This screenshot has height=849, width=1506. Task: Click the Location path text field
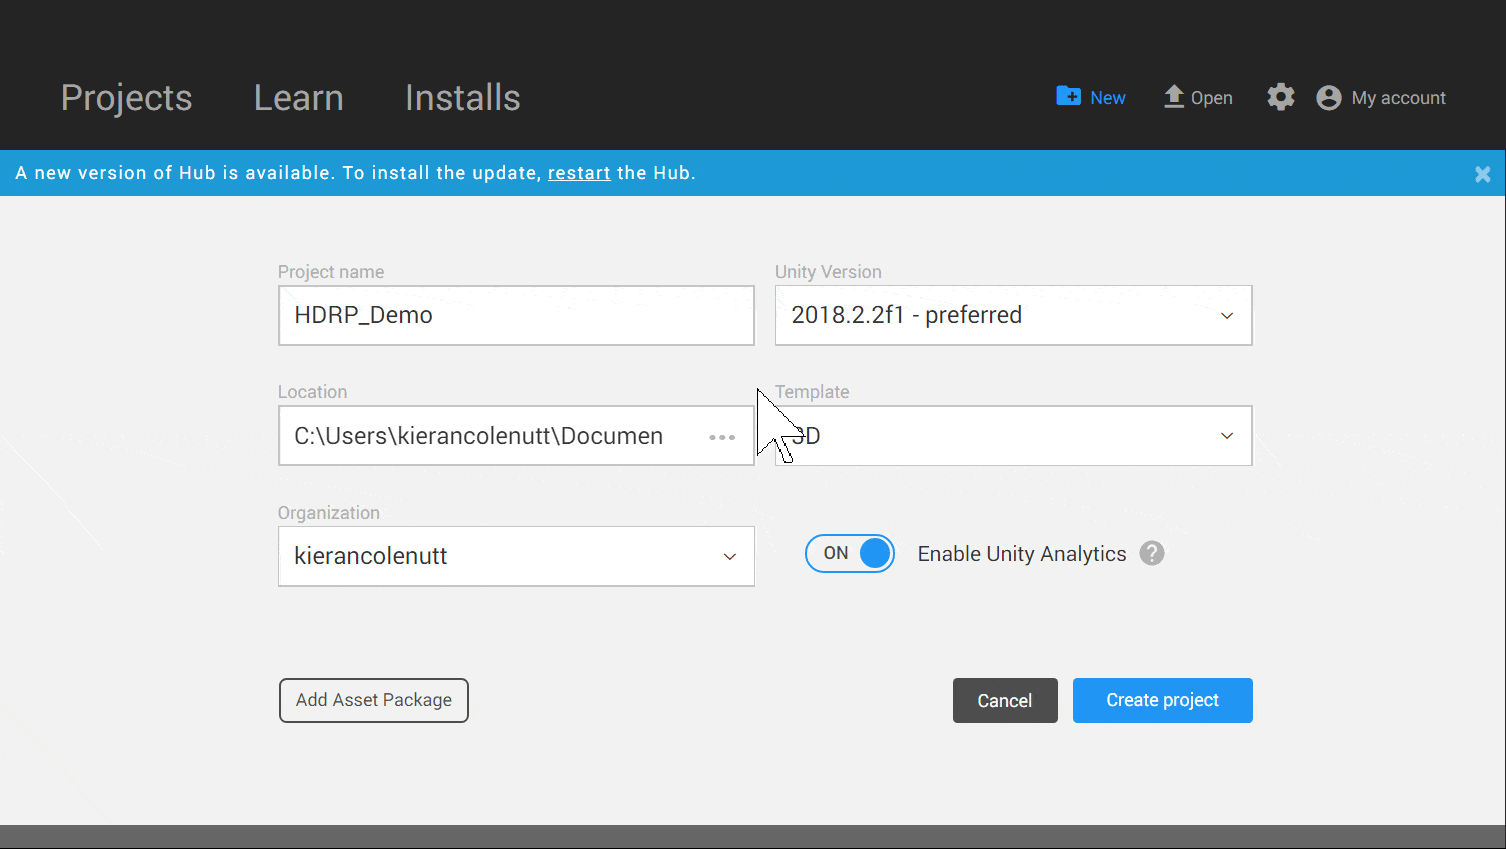point(490,436)
